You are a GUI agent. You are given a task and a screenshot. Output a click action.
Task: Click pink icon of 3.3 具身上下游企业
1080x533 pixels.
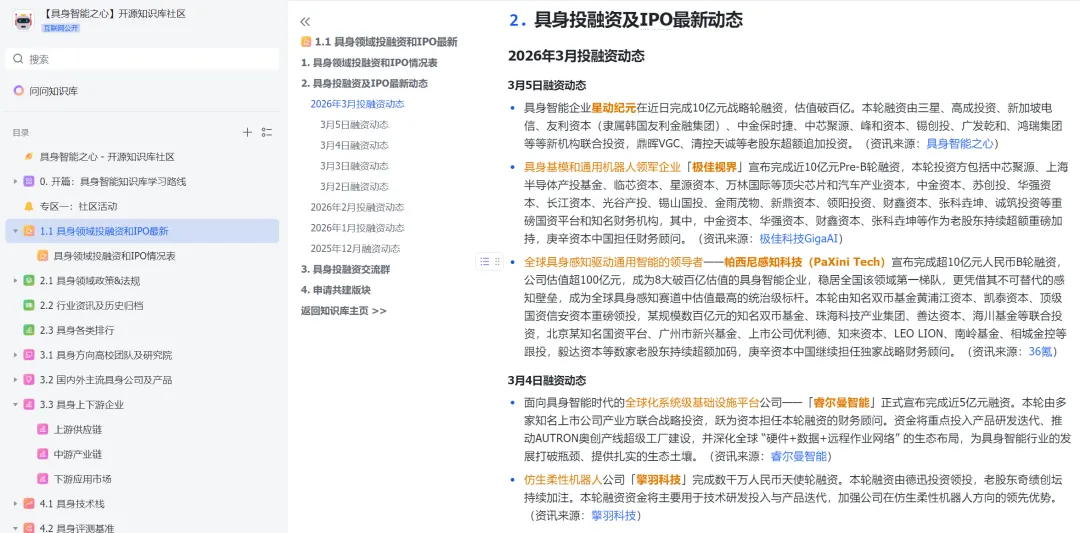[x=29, y=405]
